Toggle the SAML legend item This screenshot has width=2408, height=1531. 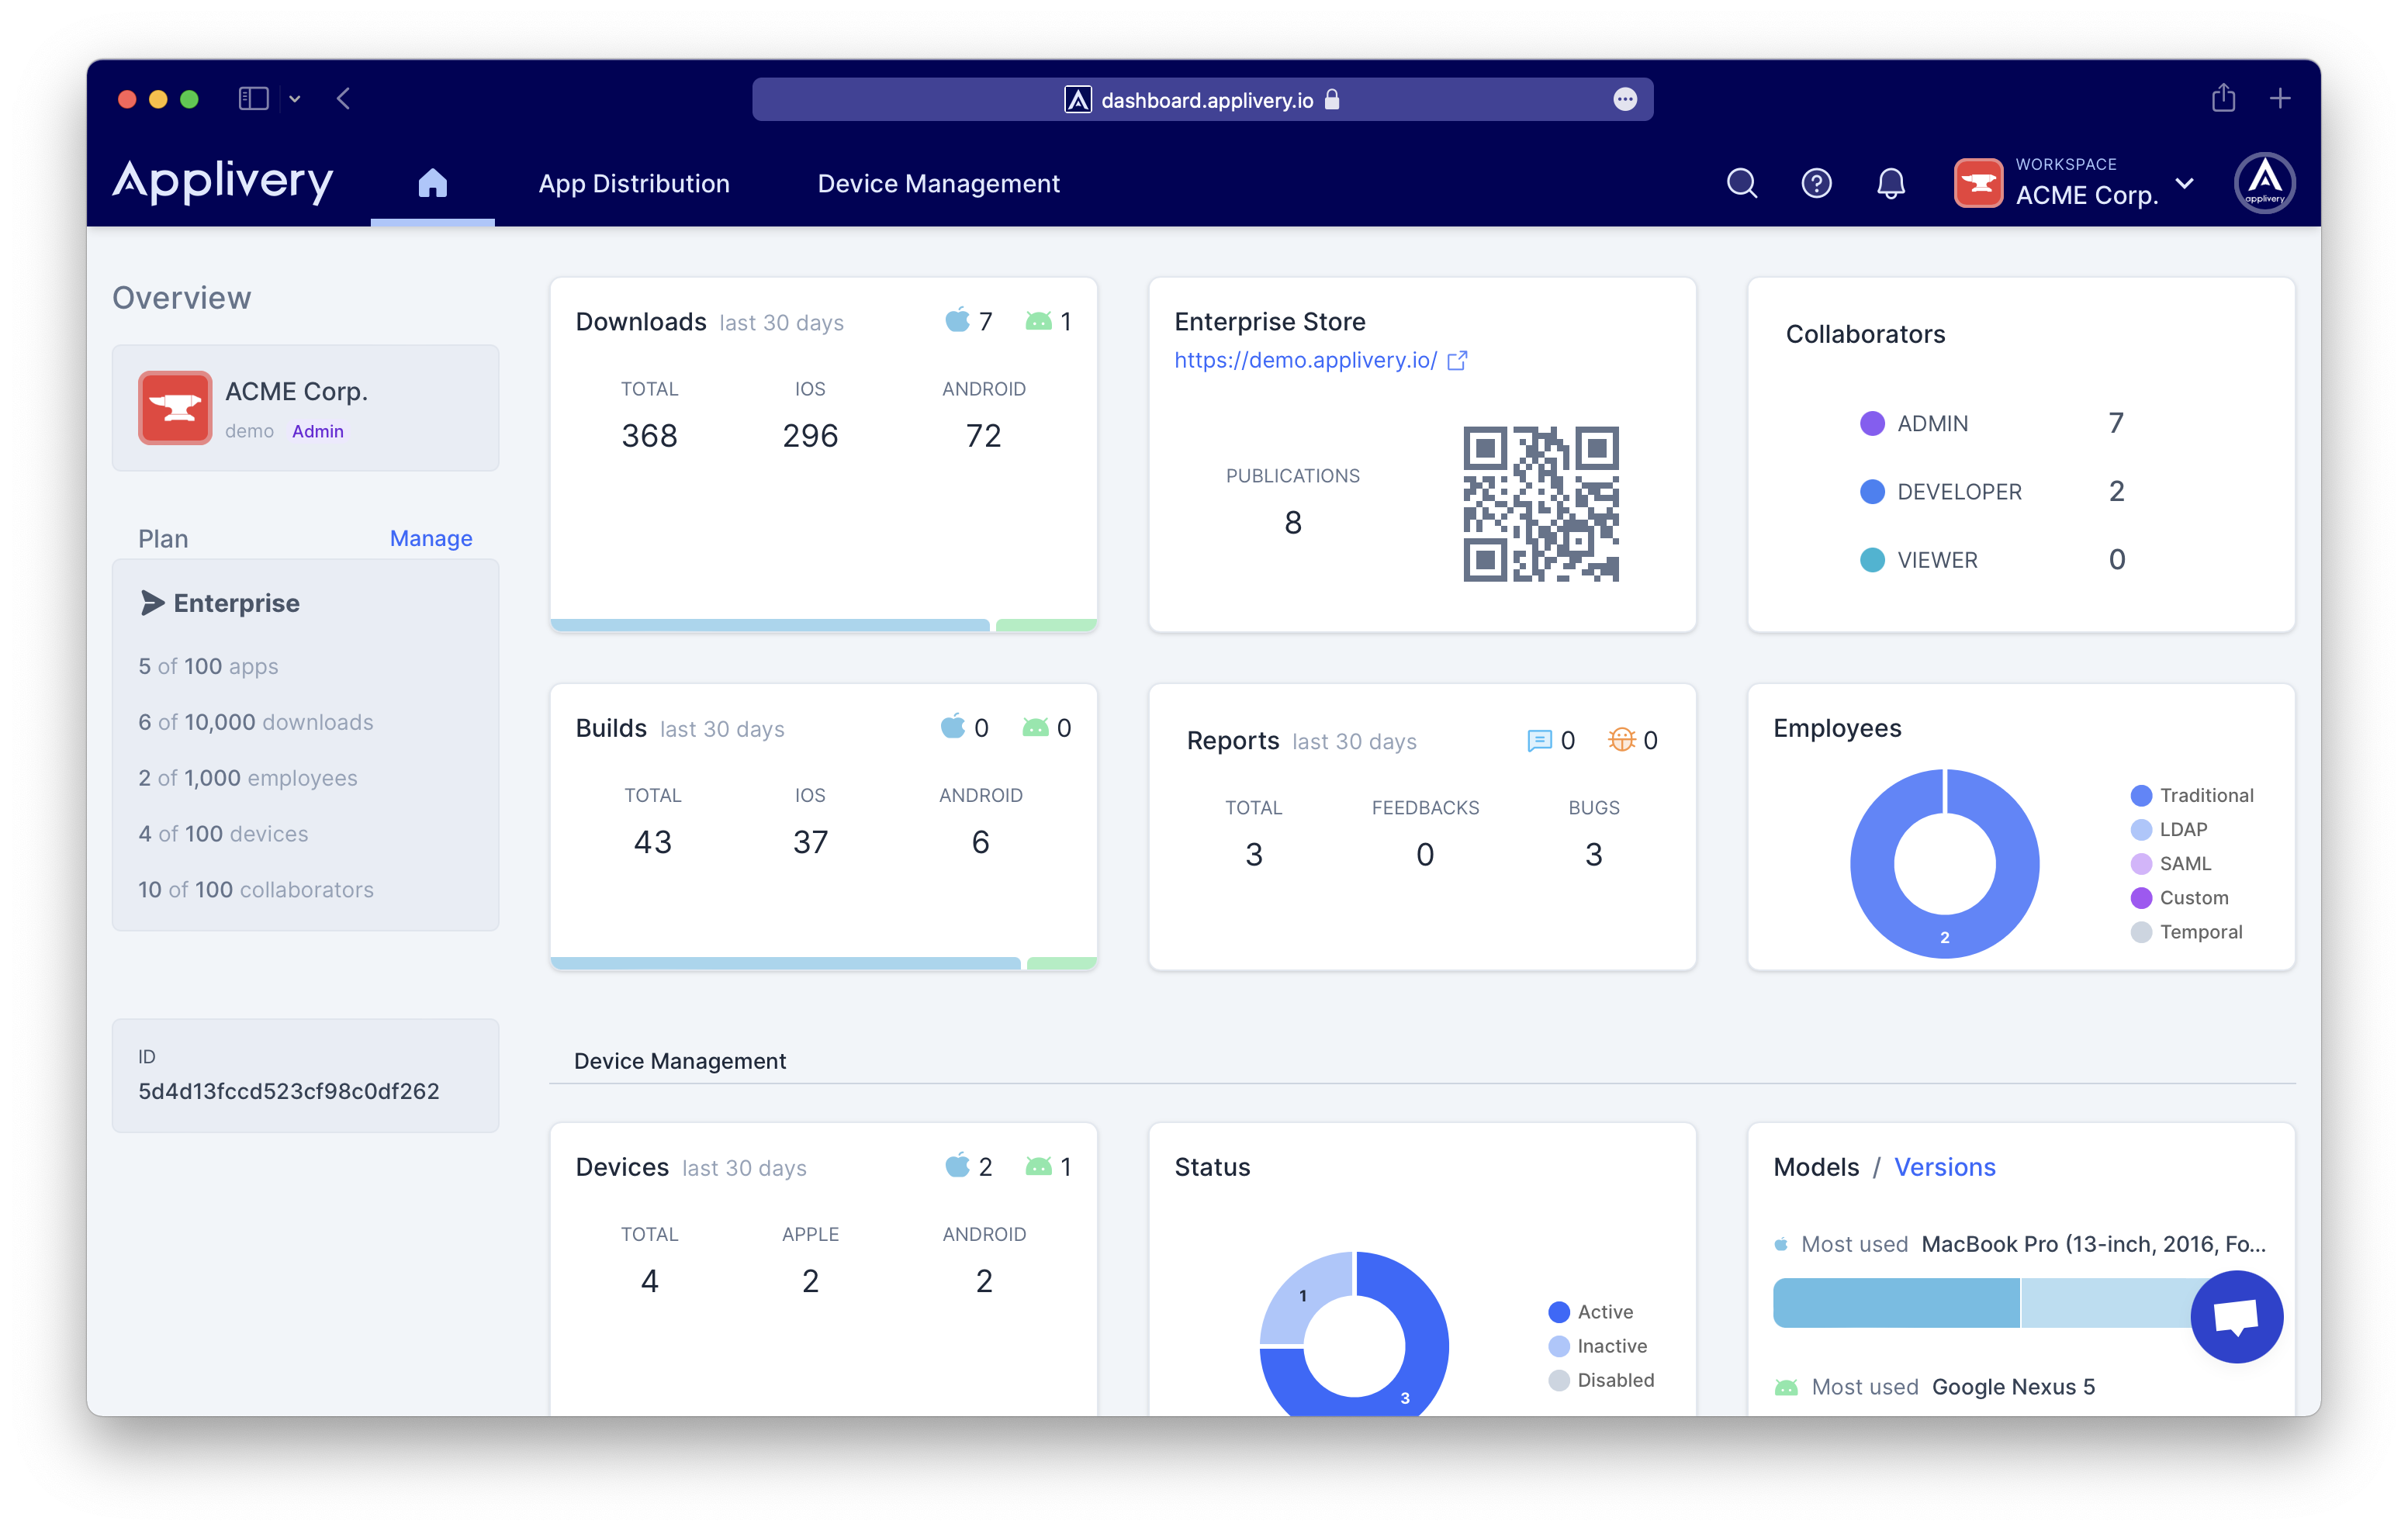2170,863
